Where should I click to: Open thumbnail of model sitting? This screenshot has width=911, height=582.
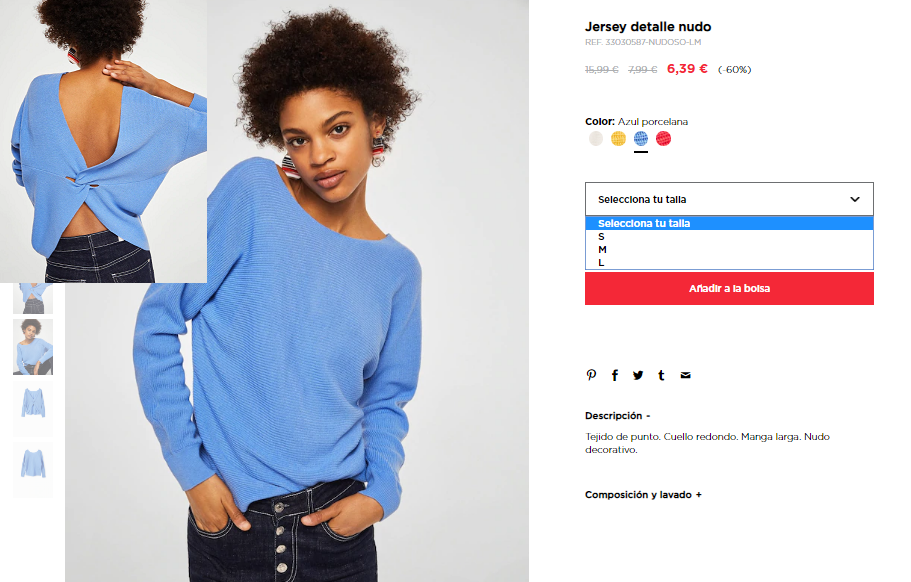(33, 347)
